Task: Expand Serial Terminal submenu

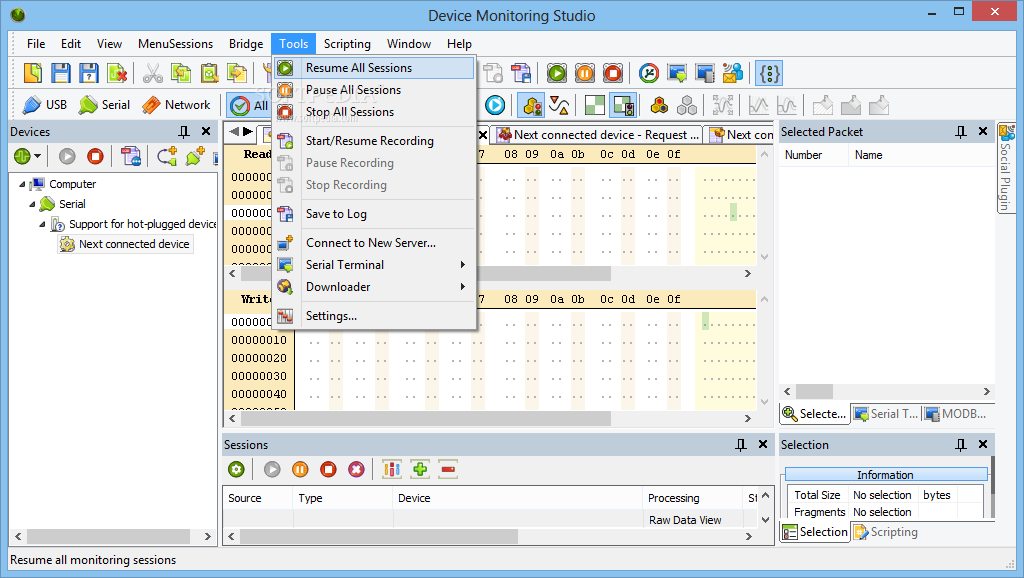Action: [374, 265]
